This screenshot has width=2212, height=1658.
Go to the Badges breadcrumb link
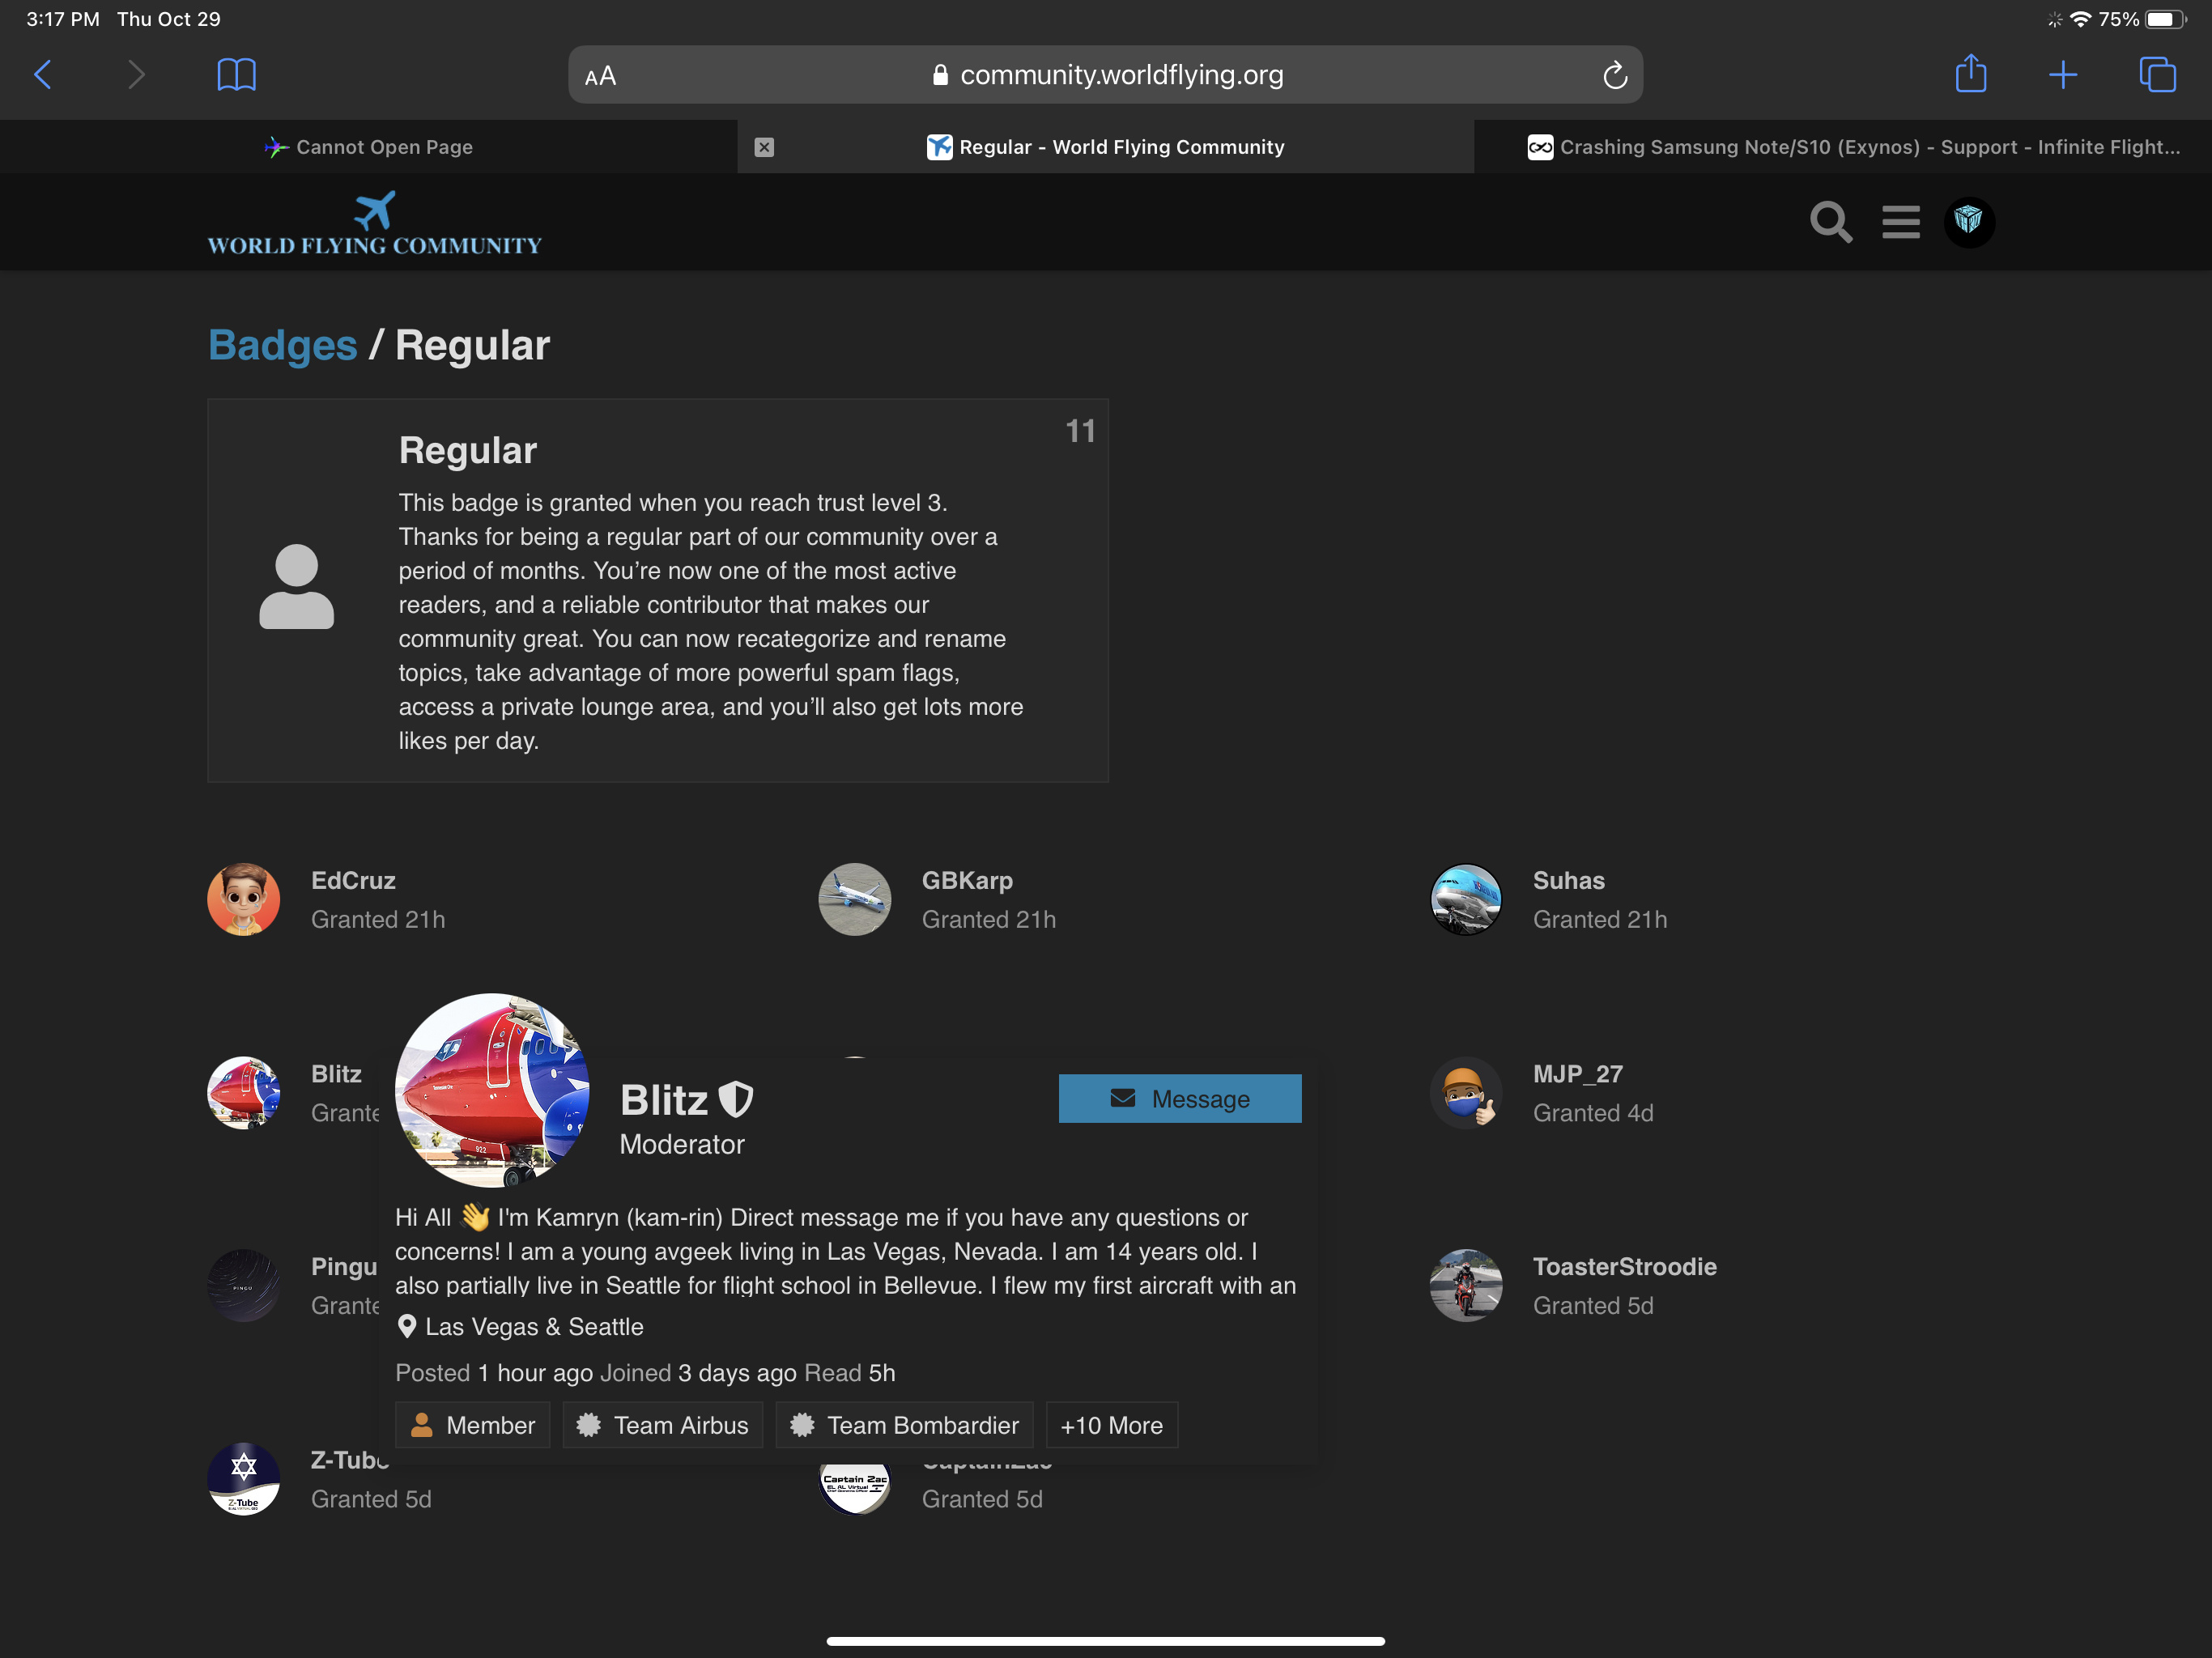click(x=282, y=345)
